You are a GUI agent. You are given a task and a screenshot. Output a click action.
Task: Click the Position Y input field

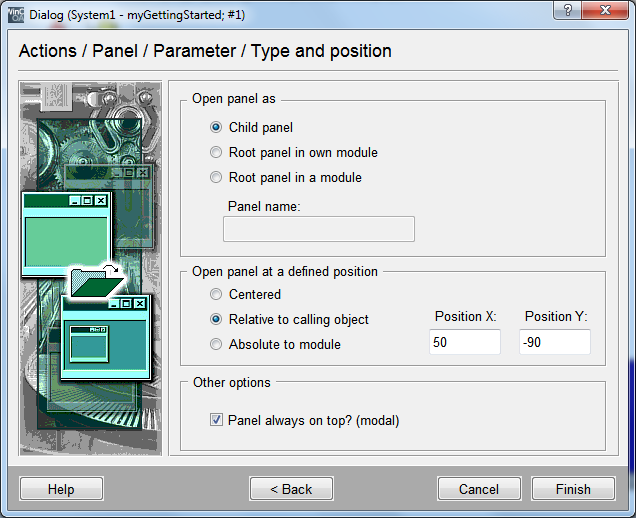(x=555, y=342)
